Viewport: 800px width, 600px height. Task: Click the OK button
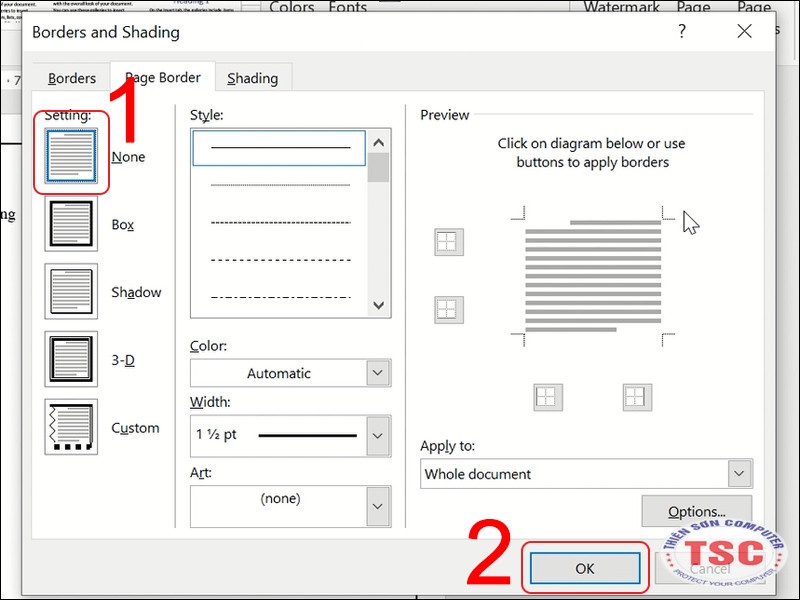[x=585, y=568]
